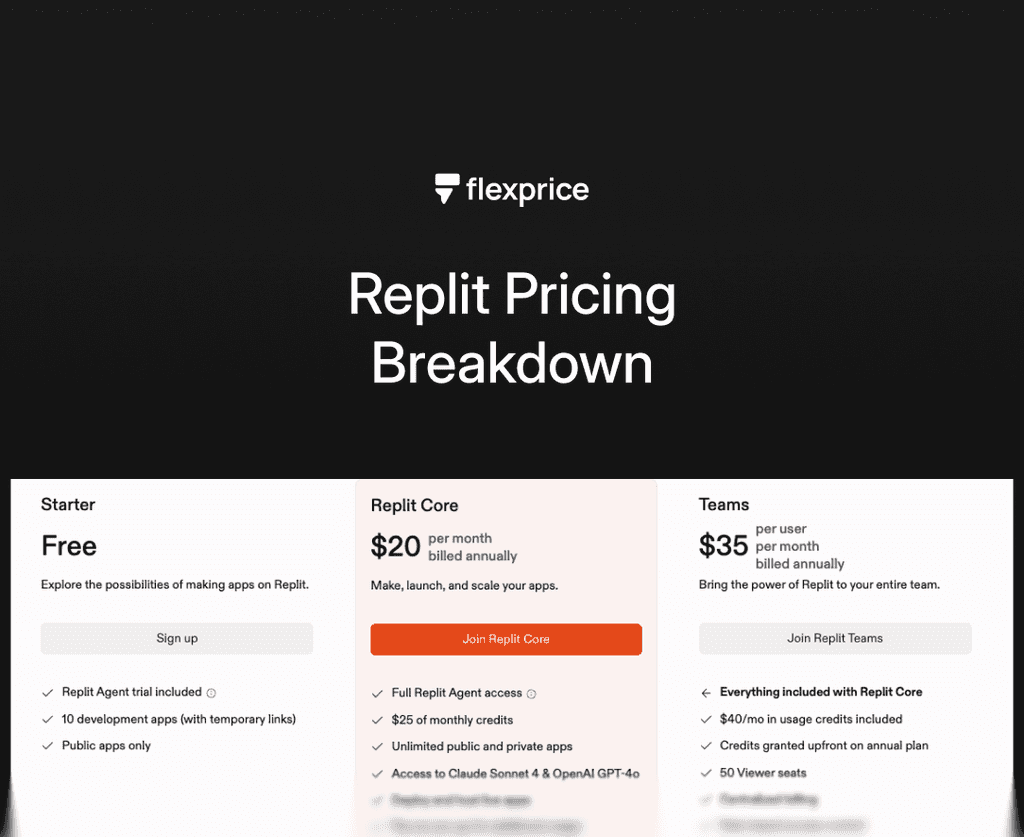Click the checkmark beside Unlimited public and private apps
The width and height of the screenshot is (1024, 837).
pyautogui.click(x=377, y=746)
